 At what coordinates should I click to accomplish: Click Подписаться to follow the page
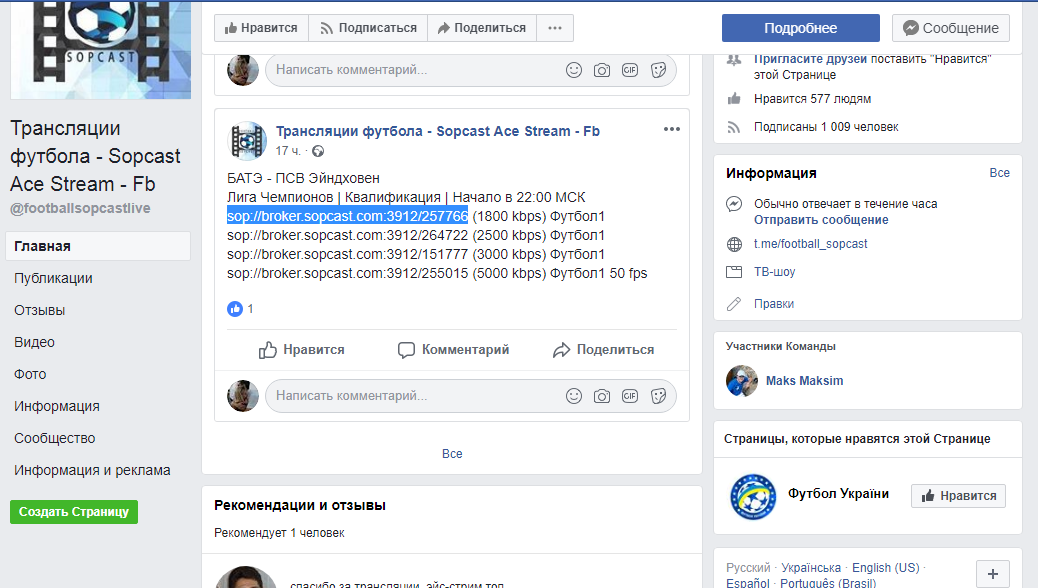coord(368,28)
